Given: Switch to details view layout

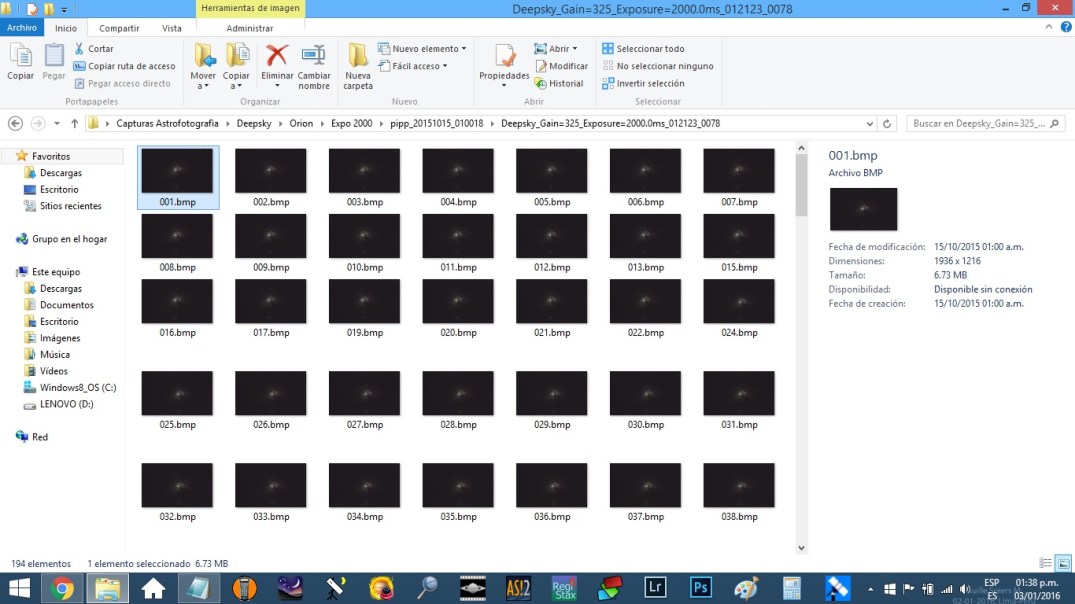Looking at the screenshot, I should tap(1046, 564).
